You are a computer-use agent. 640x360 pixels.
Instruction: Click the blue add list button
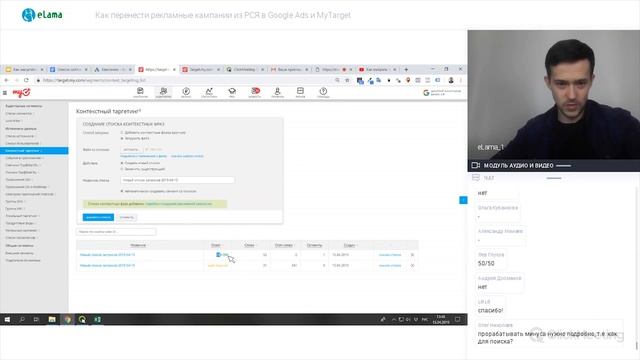tap(98, 217)
